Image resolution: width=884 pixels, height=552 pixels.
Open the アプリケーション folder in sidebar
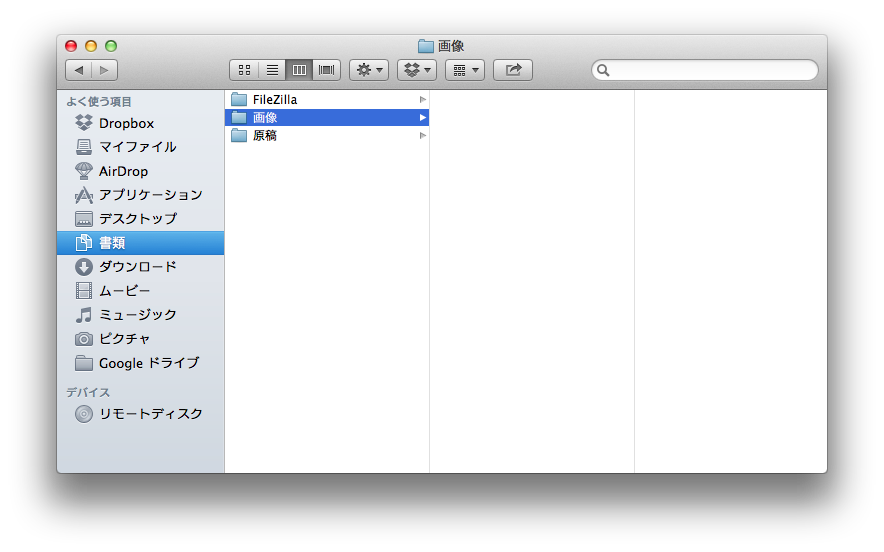149,195
